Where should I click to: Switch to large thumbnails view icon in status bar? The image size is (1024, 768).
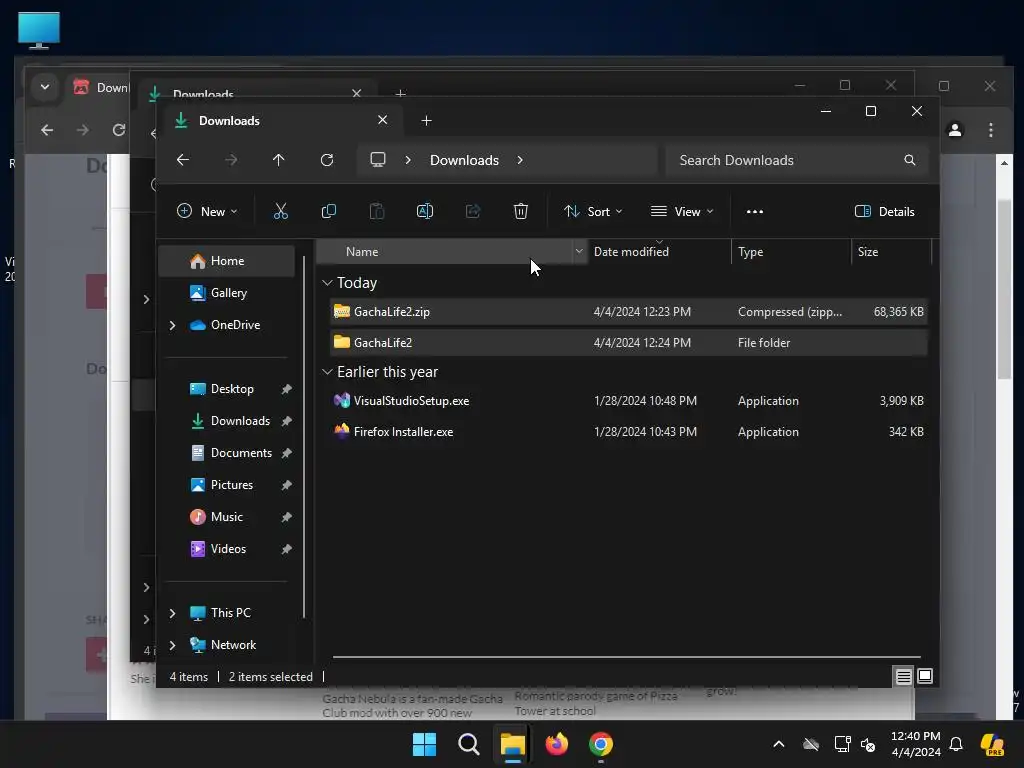click(925, 676)
